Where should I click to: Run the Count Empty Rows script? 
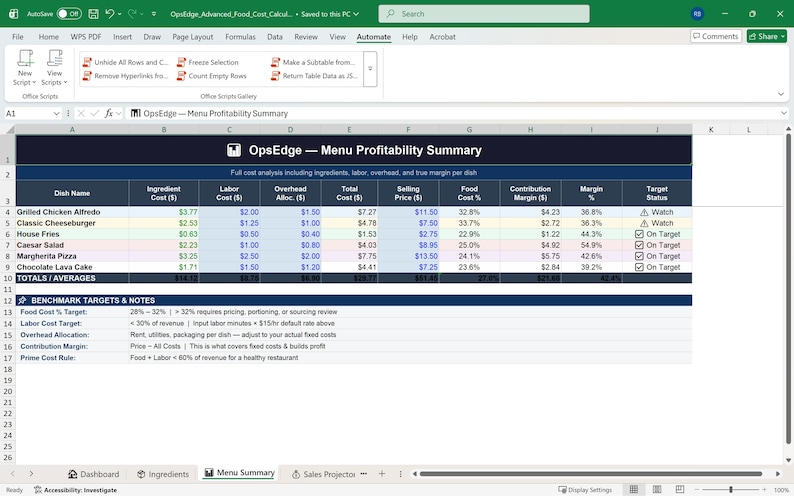[212, 76]
